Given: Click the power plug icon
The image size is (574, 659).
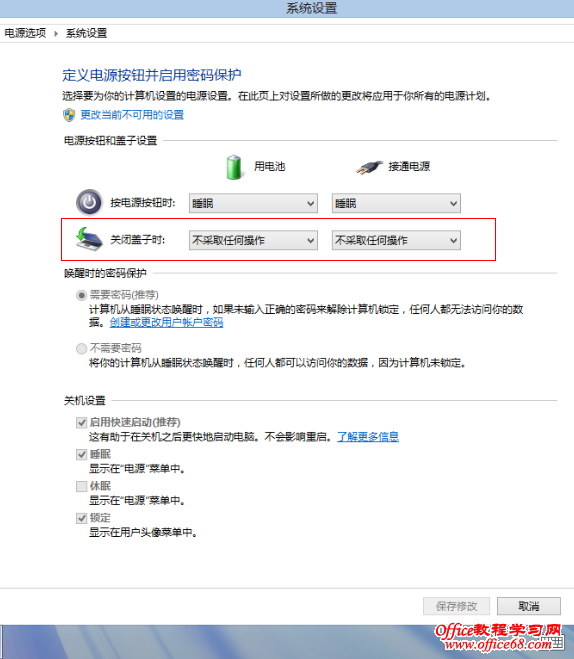Looking at the screenshot, I should 369,167.
